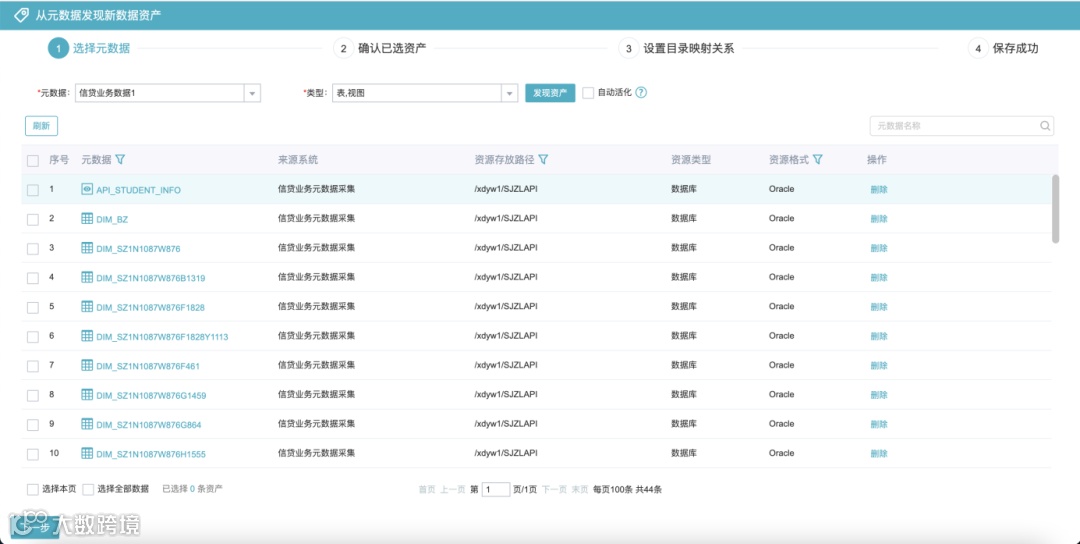Click the tag icon in the title bar

(21, 14)
